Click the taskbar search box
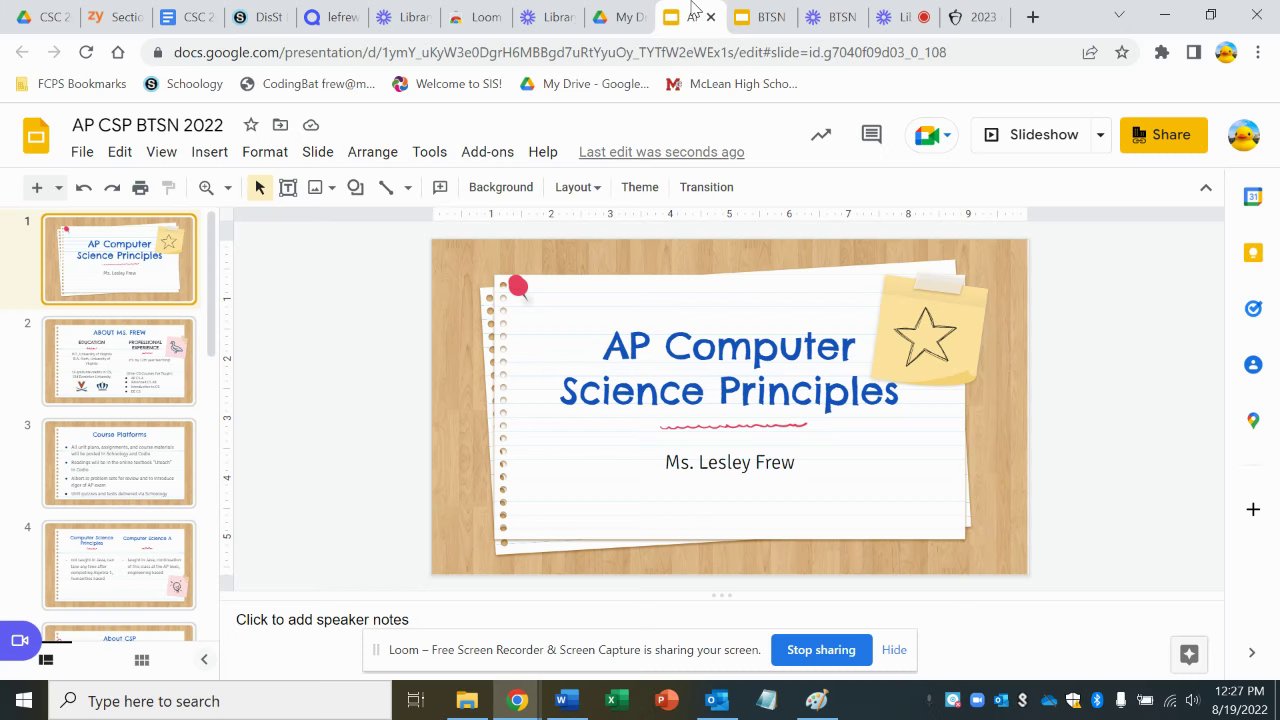Viewport: 1280px width, 720px height. point(220,700)
